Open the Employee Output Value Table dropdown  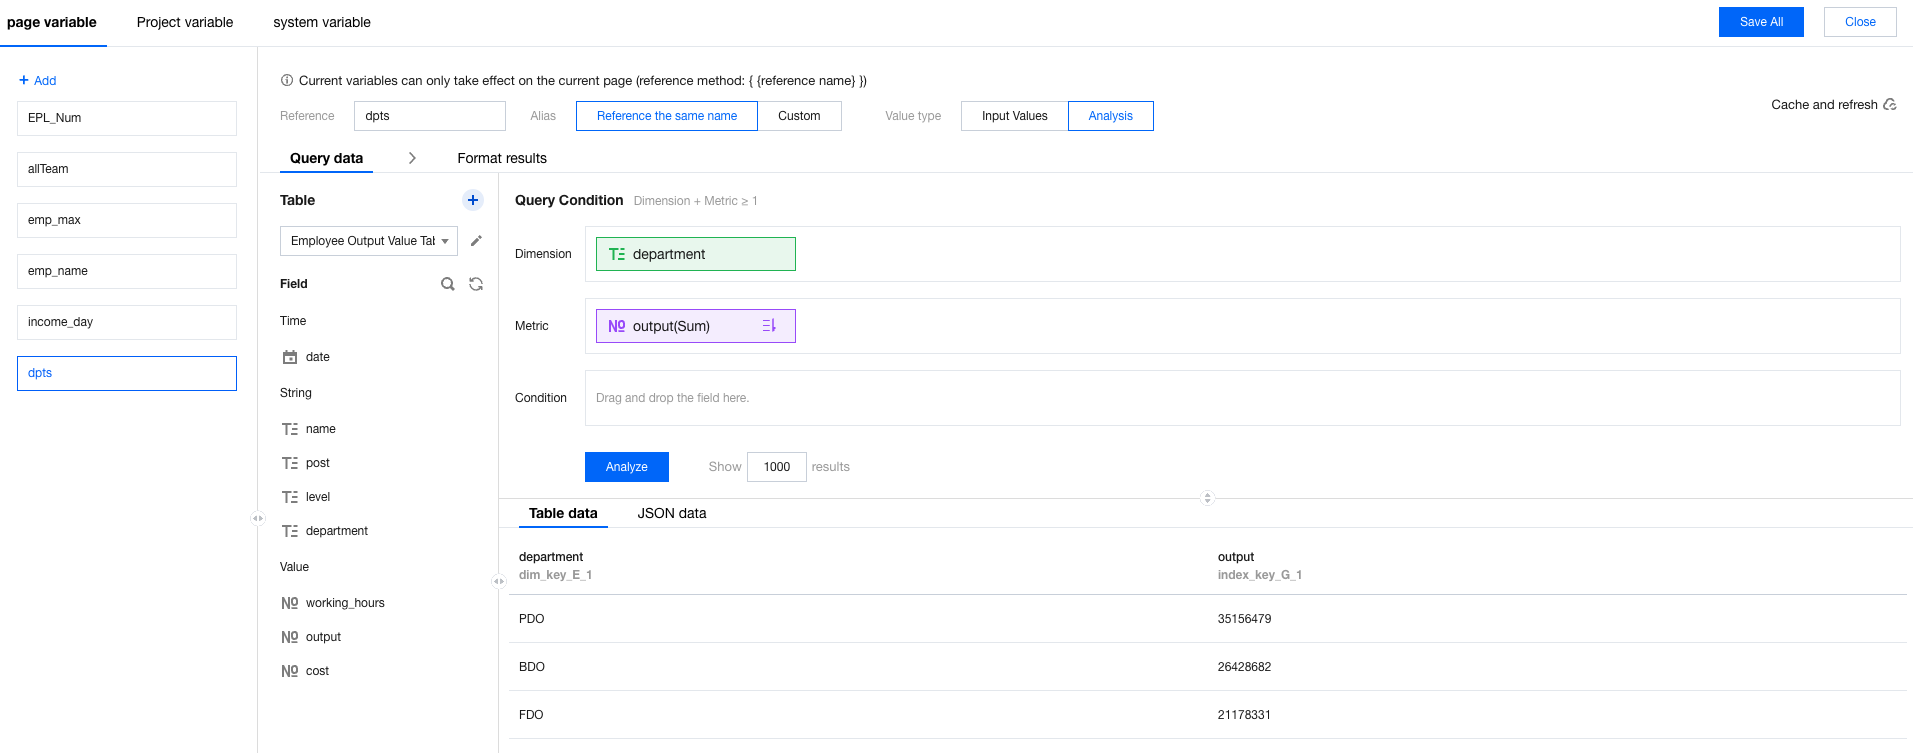click(368, 241)
